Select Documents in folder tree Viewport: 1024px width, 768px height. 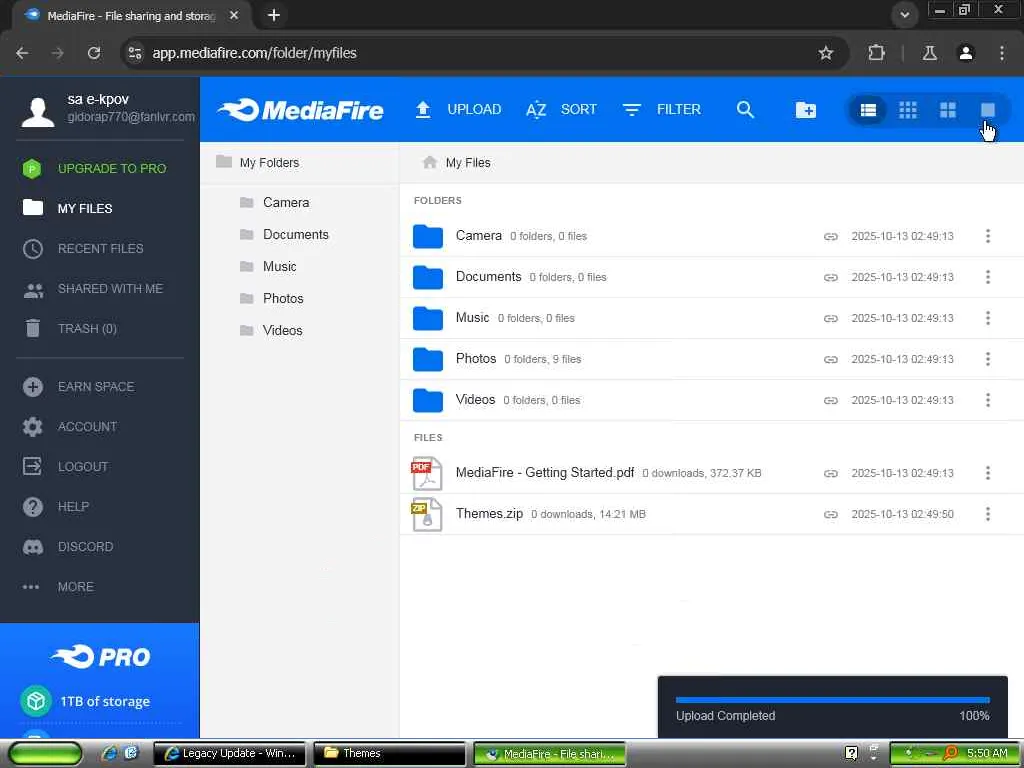point(284,234)
